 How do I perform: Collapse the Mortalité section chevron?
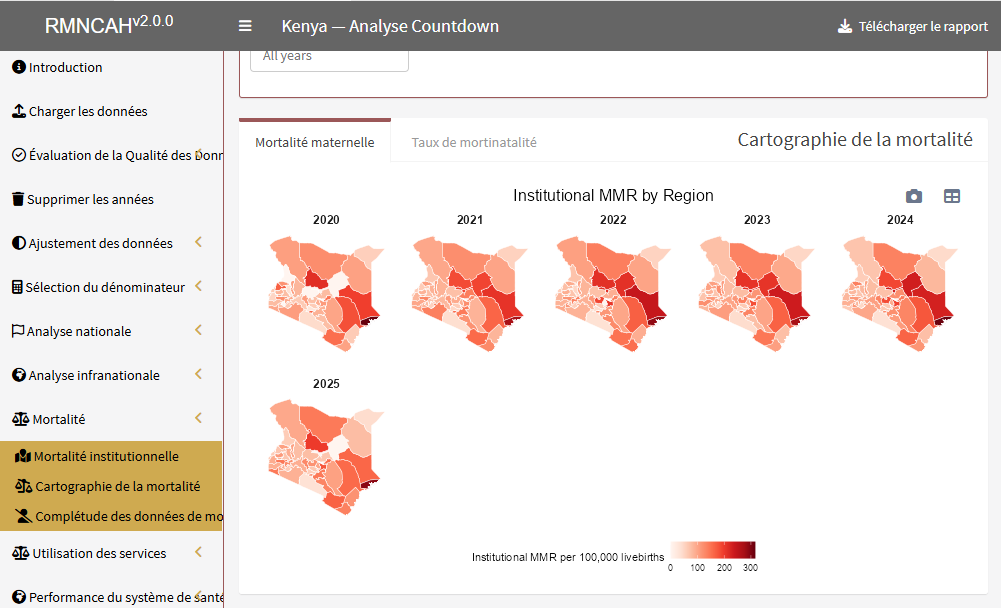point(199,418)
